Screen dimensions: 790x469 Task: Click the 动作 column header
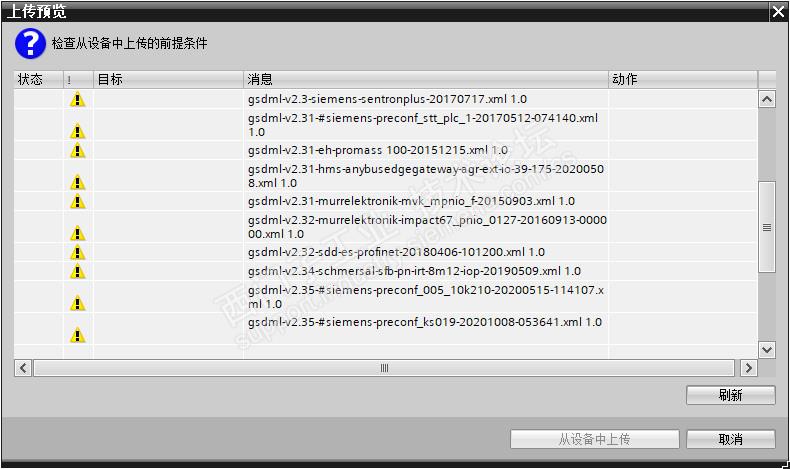683,80
